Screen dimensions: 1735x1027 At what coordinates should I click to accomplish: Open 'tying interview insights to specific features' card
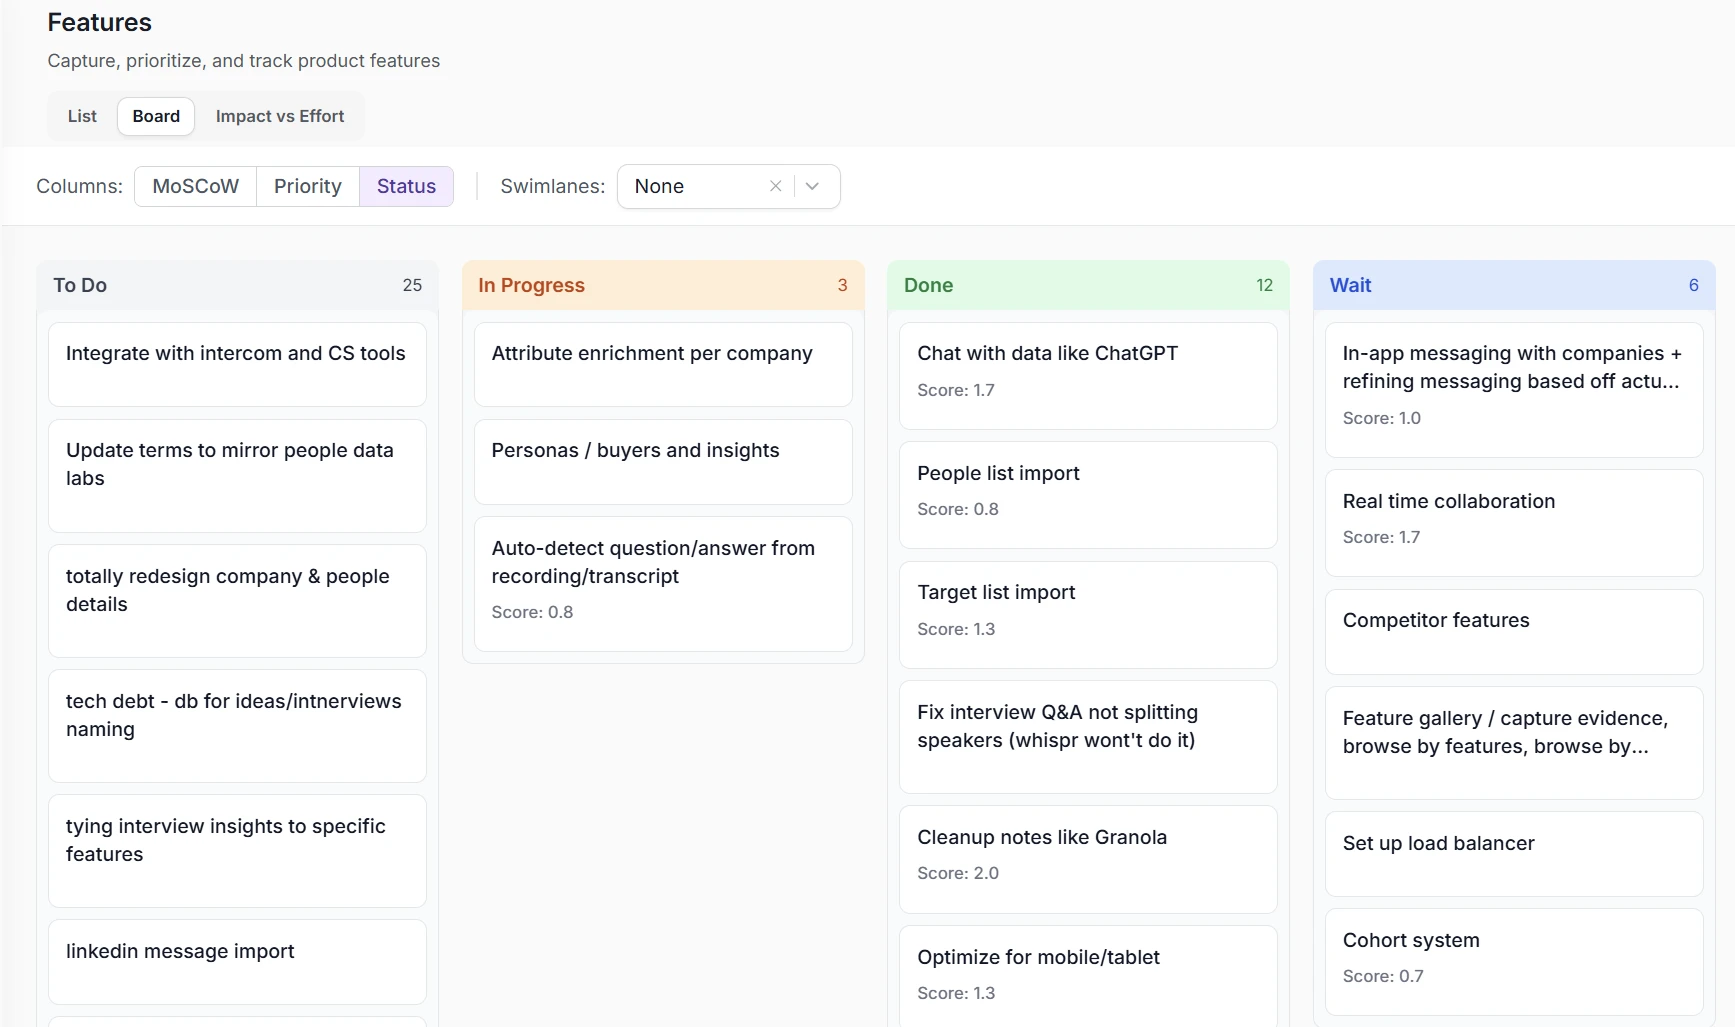[x=237, y=851]
